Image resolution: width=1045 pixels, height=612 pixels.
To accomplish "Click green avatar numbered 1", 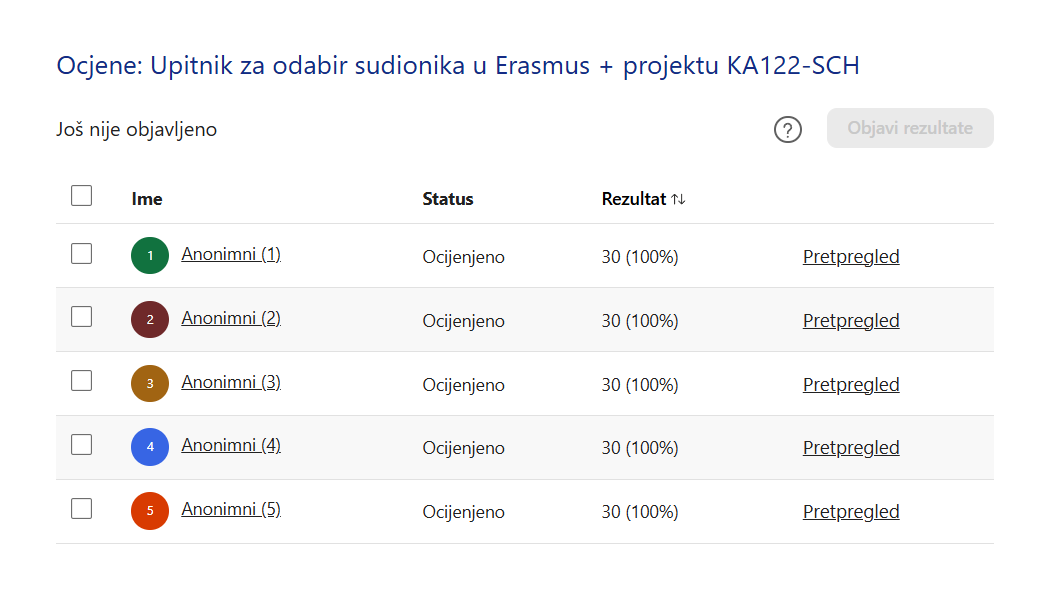I will [x=150, y=255].
